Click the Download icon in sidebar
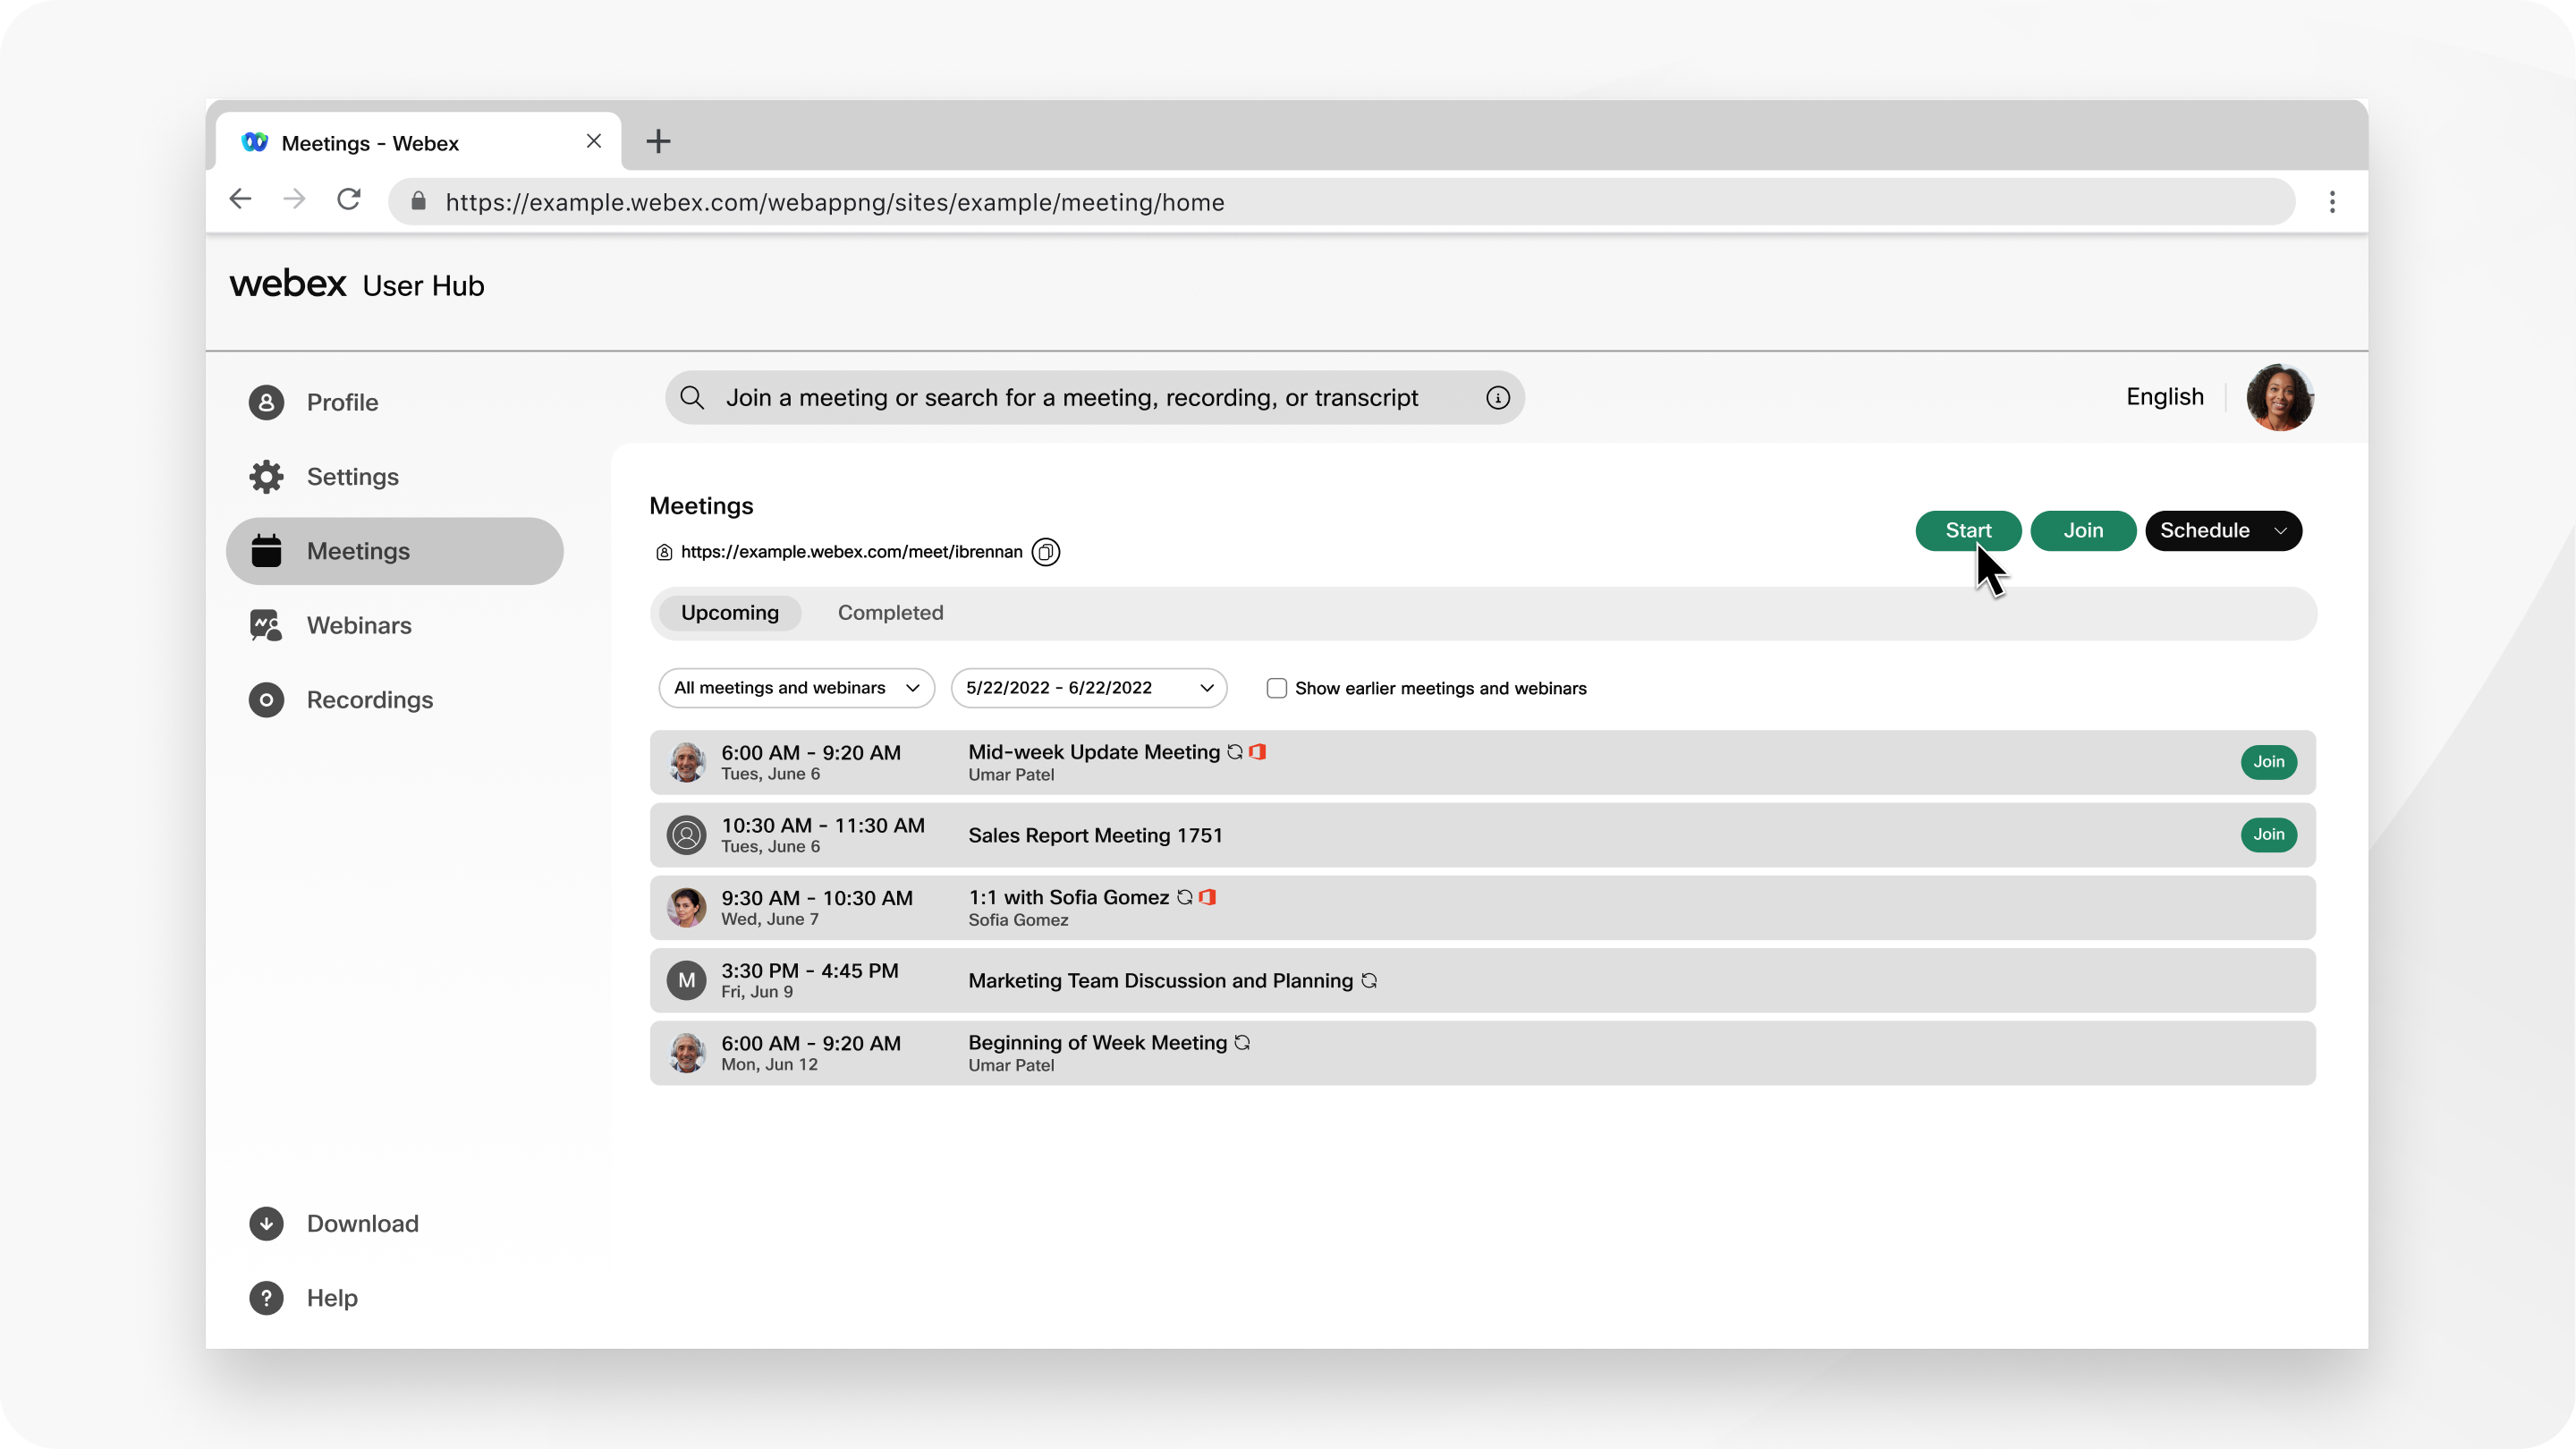The image size is (2576, 1449). pyautogui.click(x=267, y=1223)
